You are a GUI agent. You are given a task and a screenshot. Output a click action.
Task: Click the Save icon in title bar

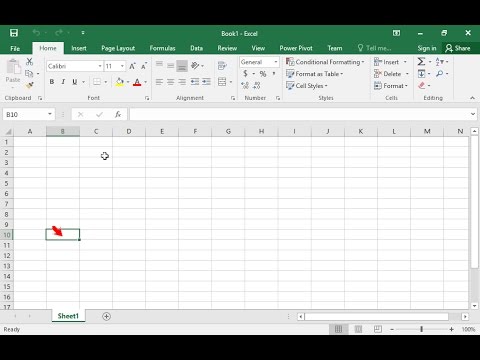point(14,33)
